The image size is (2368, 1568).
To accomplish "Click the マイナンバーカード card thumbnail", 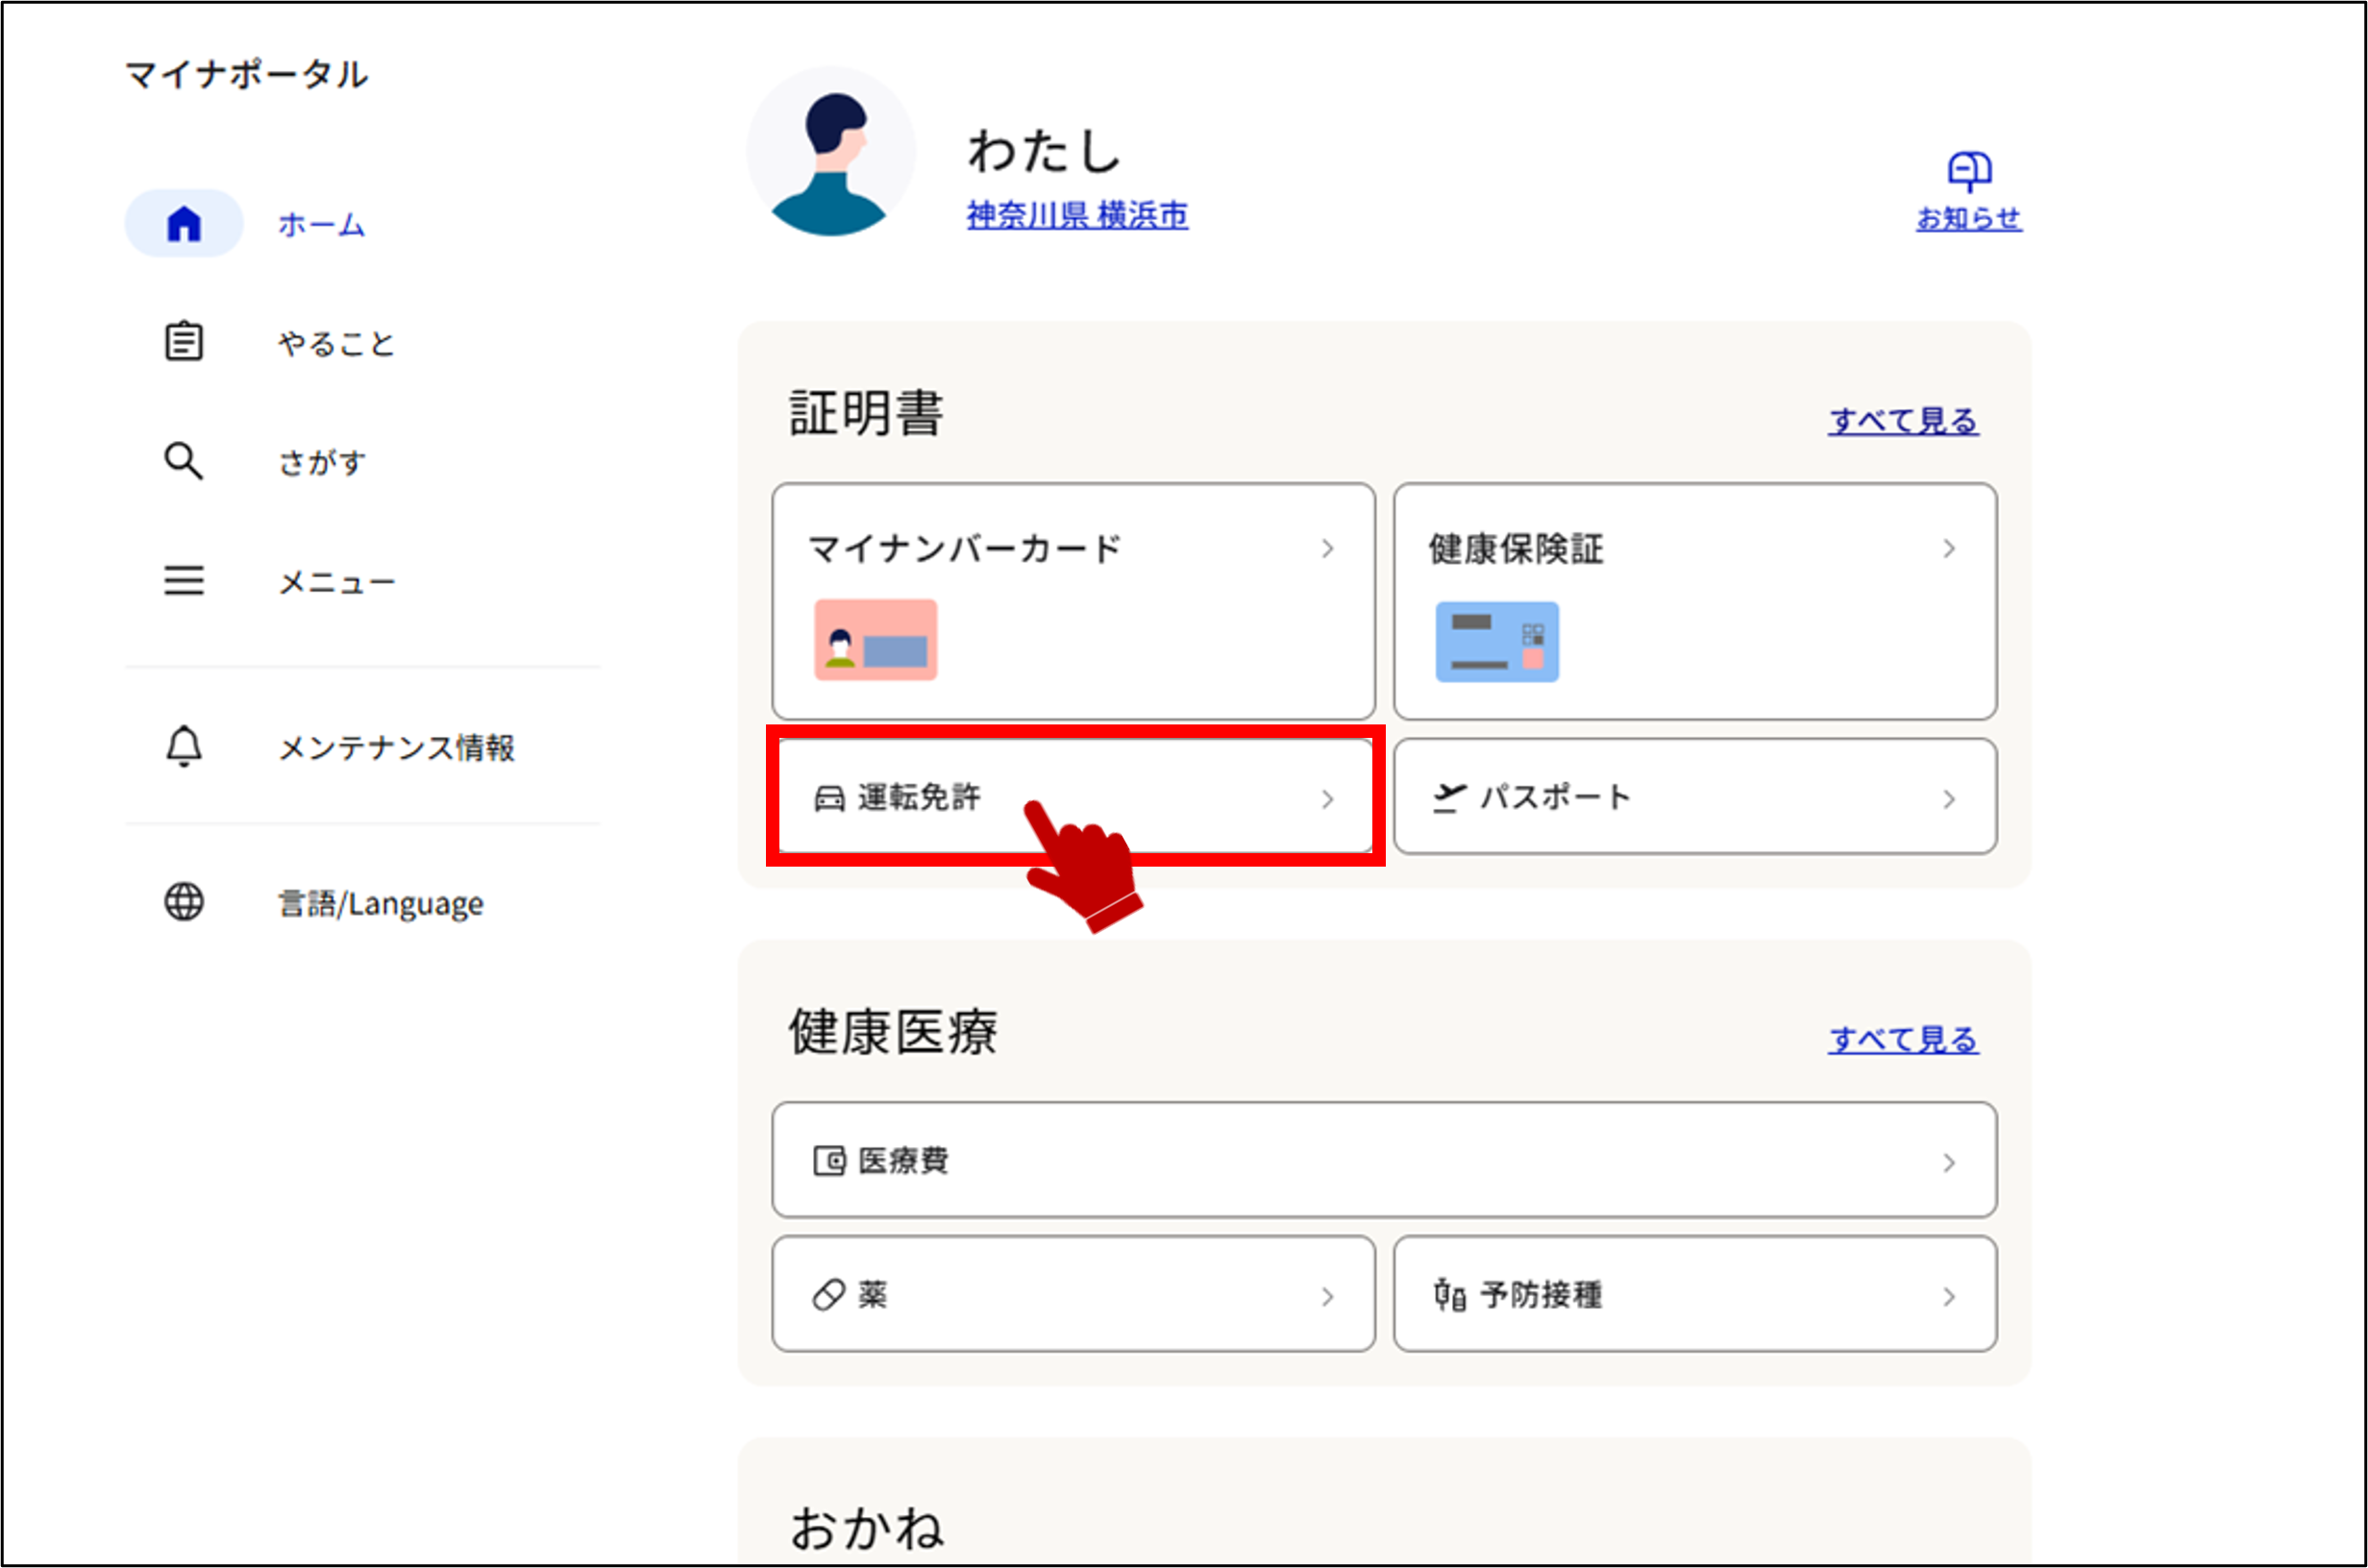I will (x=875, y=640).
